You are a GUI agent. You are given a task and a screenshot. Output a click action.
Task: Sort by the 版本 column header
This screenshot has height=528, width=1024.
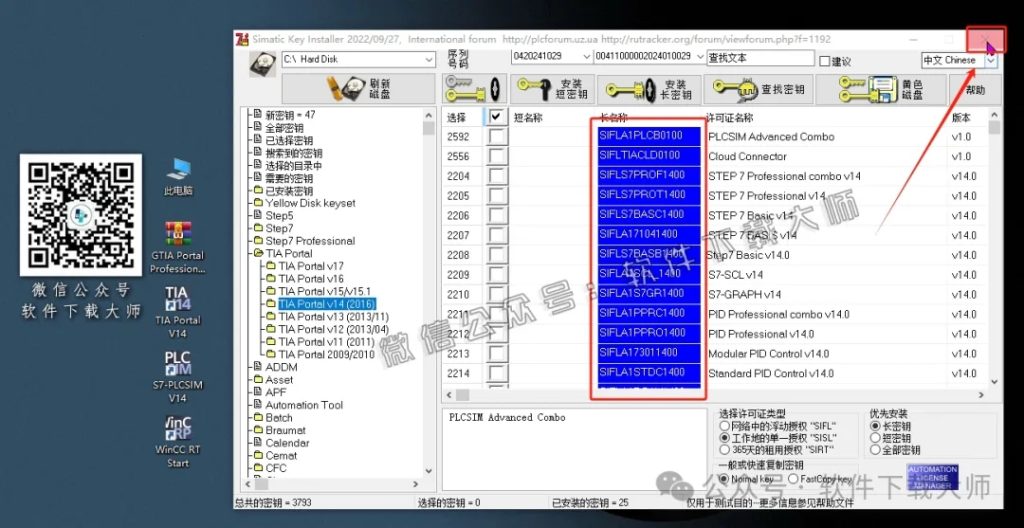pyautogui.click(x=961, y=118)
